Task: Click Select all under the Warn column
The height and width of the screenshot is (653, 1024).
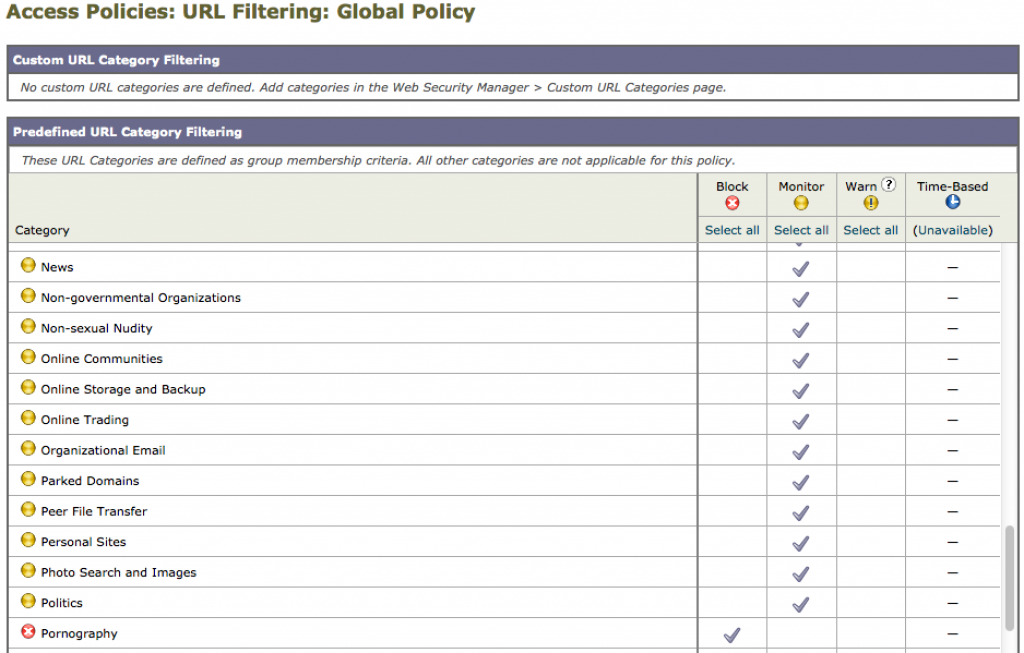Action: click(870, 230)
